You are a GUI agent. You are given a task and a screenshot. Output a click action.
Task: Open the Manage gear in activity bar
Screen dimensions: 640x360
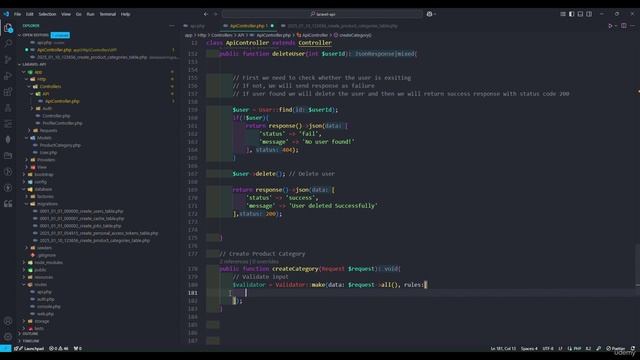pos(8,337)
